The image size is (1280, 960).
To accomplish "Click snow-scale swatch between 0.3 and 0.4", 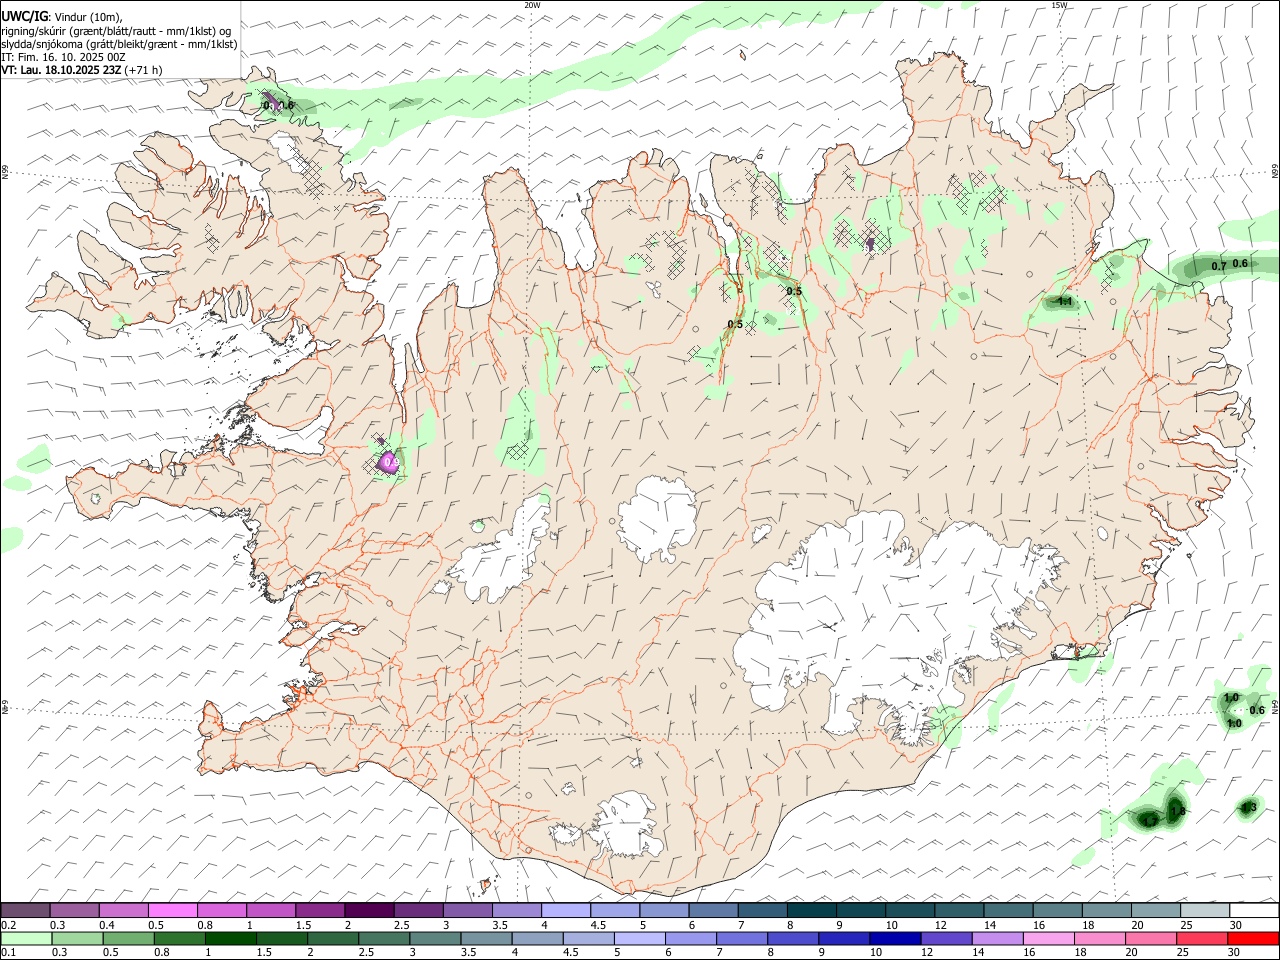I will [x=75, y=911].
